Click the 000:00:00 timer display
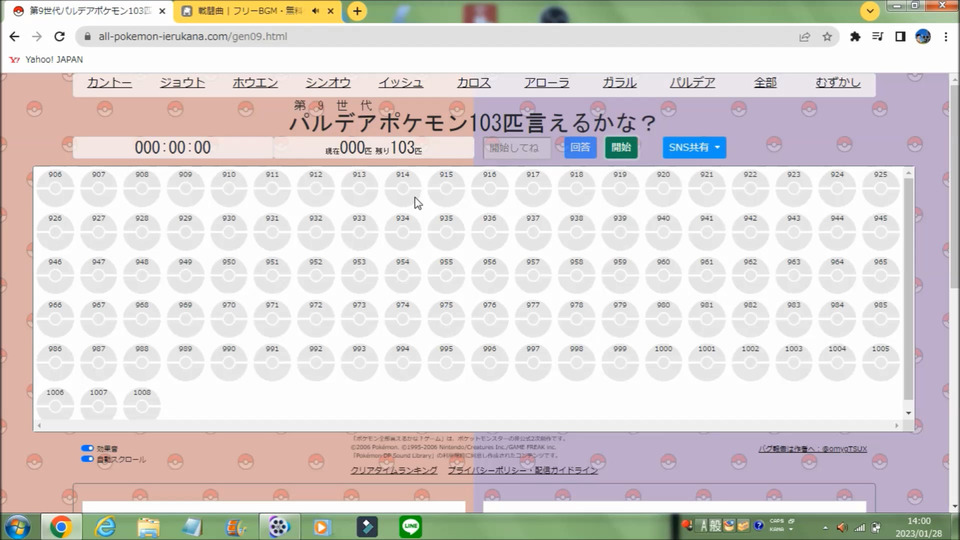 coord(173,148)
